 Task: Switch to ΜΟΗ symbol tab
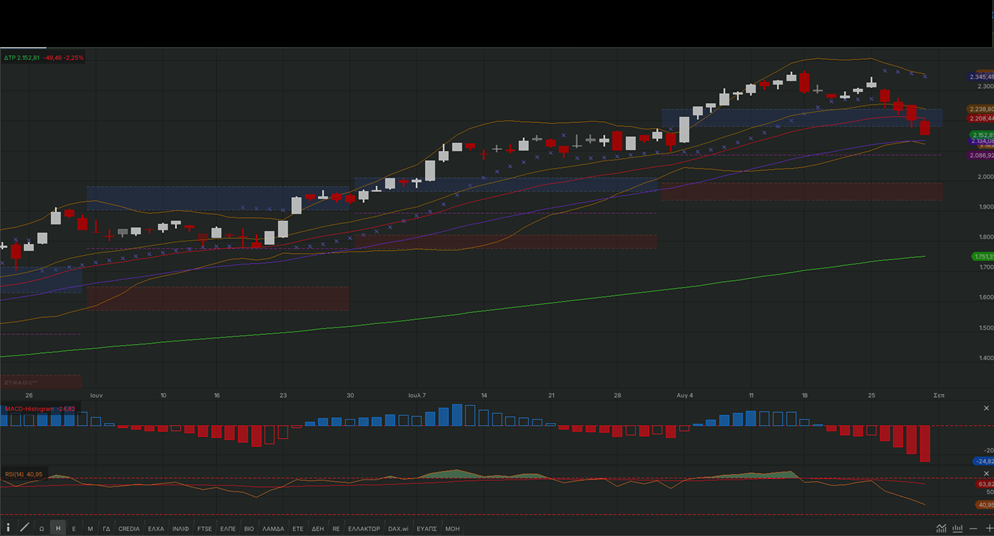pos(452,528)
